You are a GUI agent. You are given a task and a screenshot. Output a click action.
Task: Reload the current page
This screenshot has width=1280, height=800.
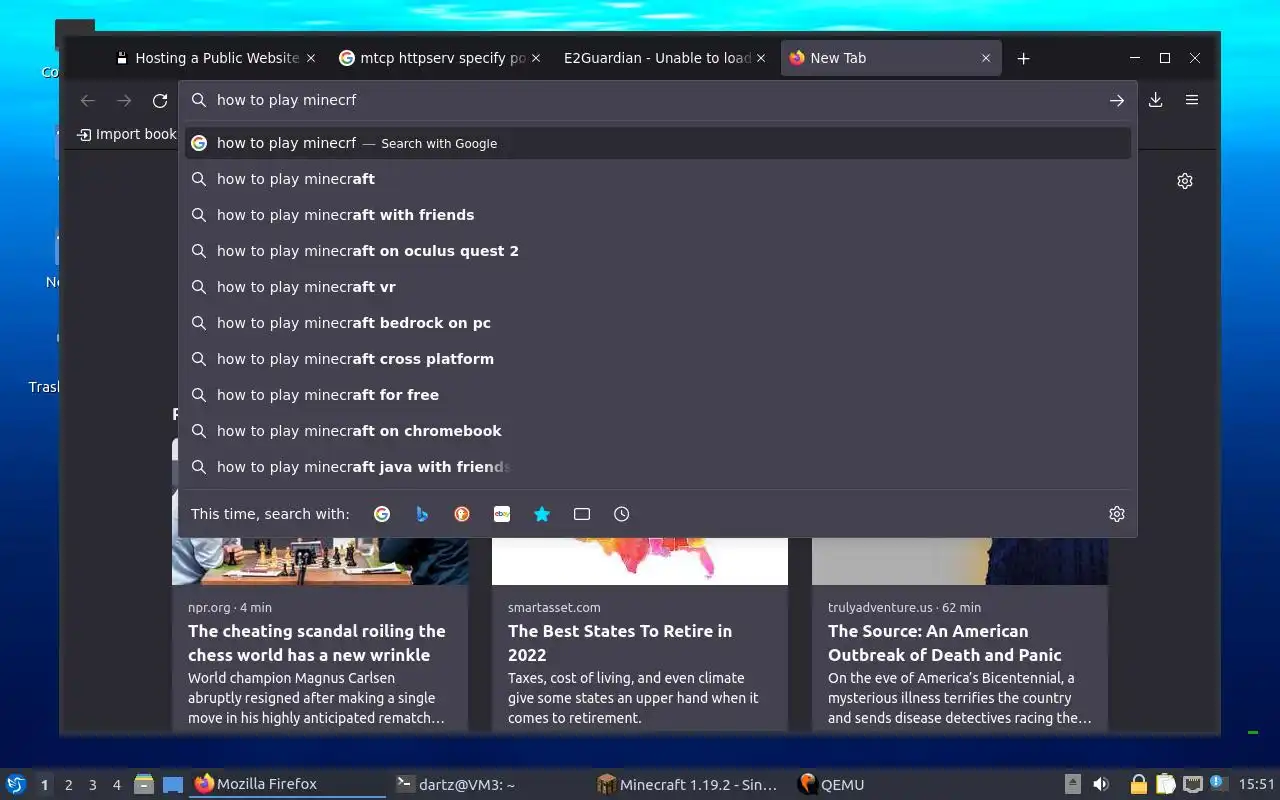coord(160,100)
